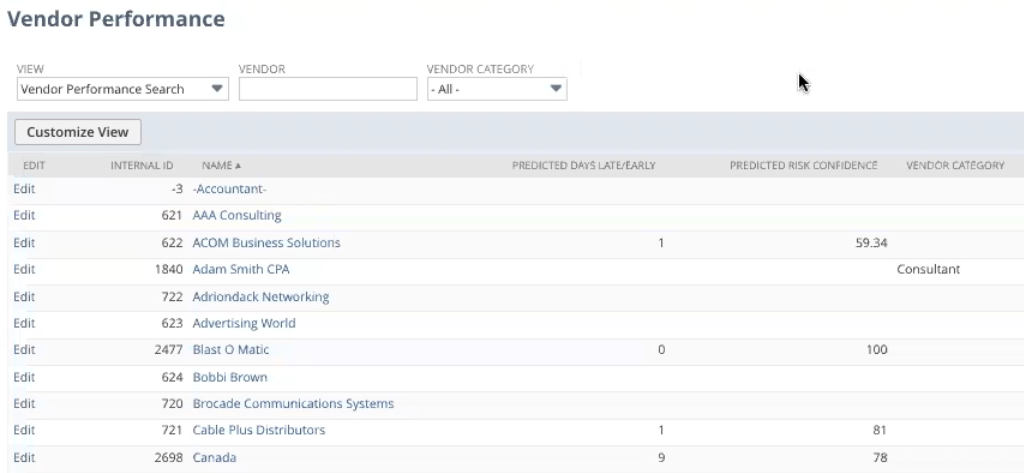Open the Advertising World vendor

244,323
